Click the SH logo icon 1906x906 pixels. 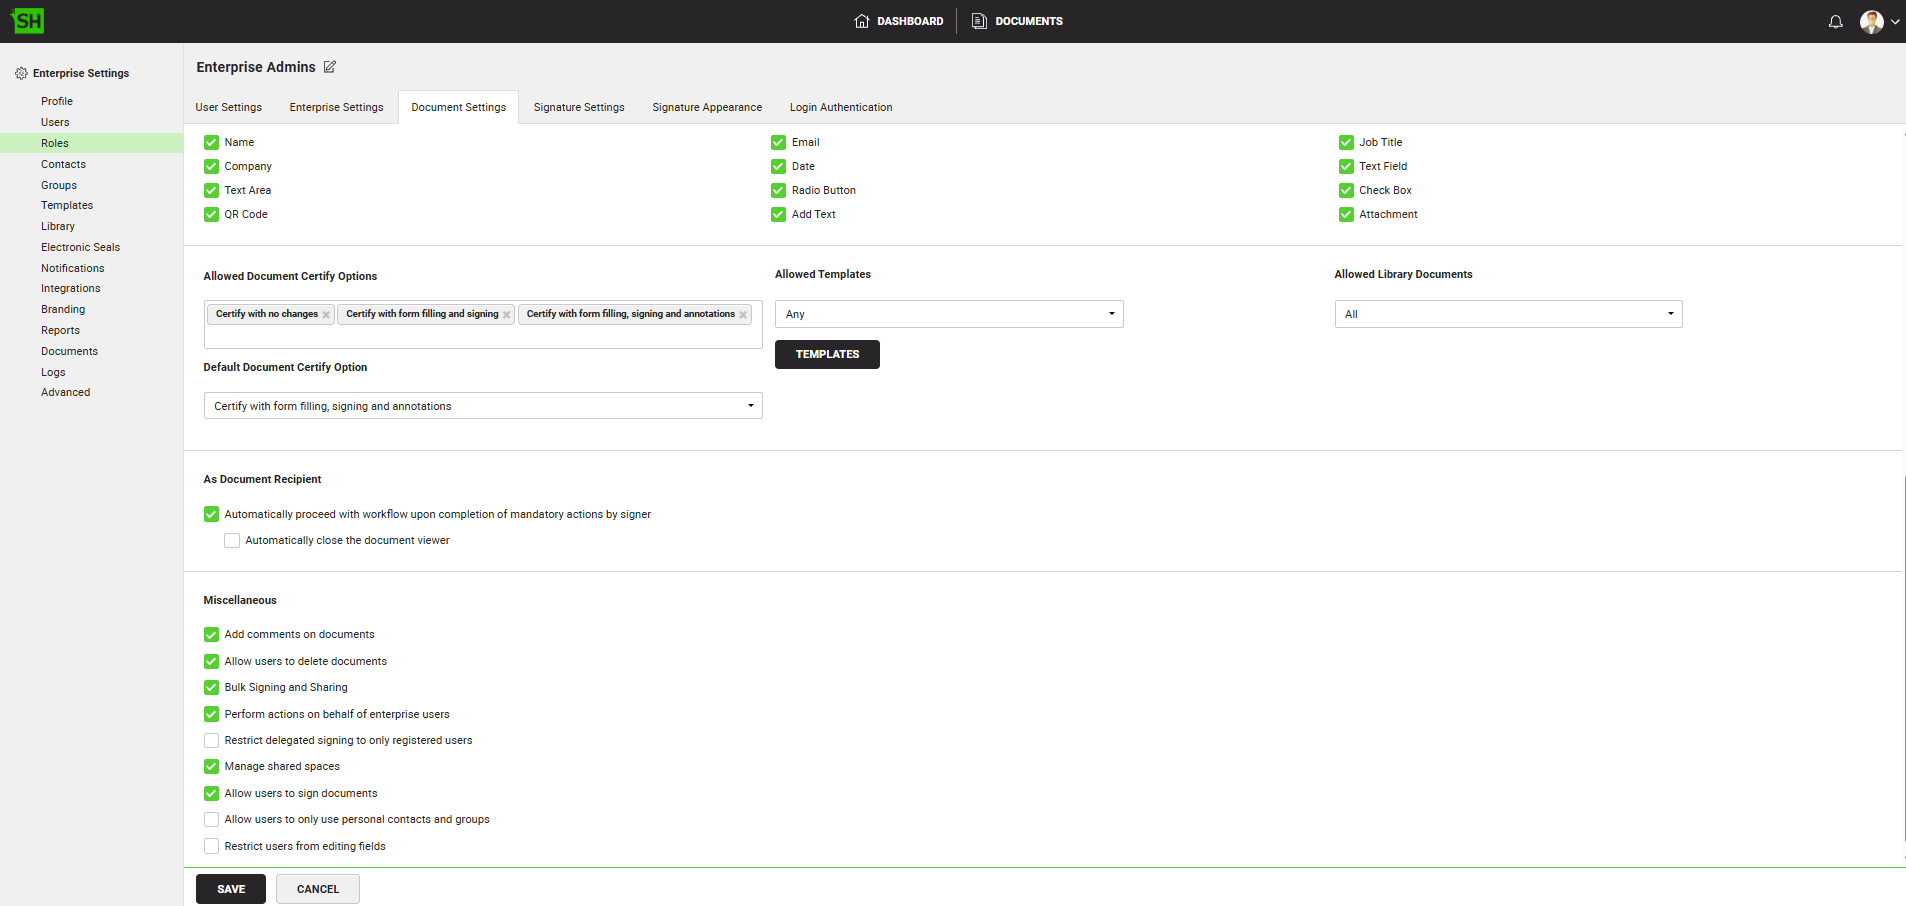[28, 21]
